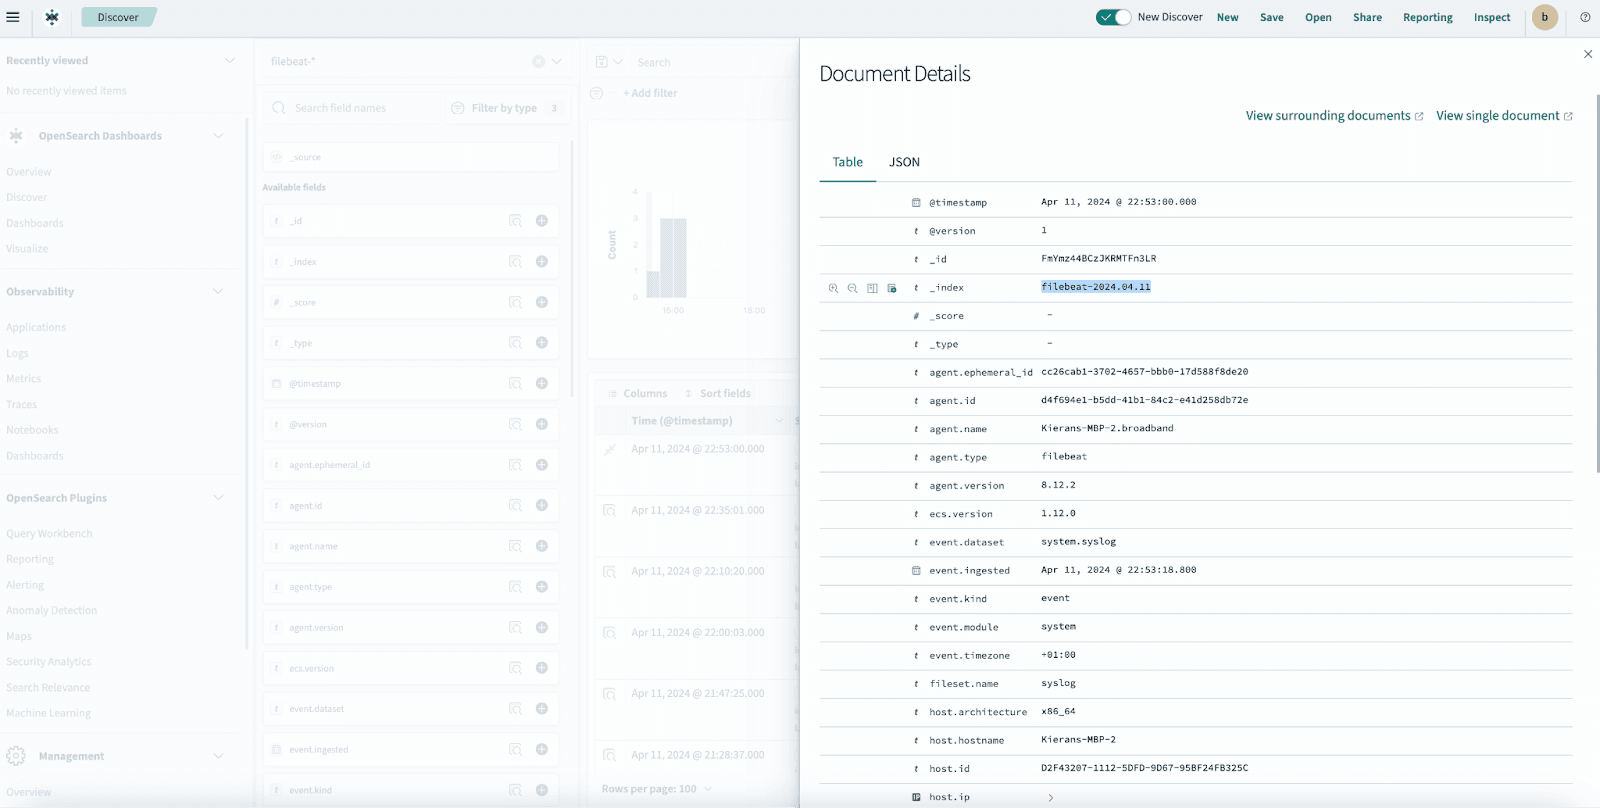Viewport: 1600px width, 808px height.
Task: Toggle _index column in table
Action: [872, 288]
